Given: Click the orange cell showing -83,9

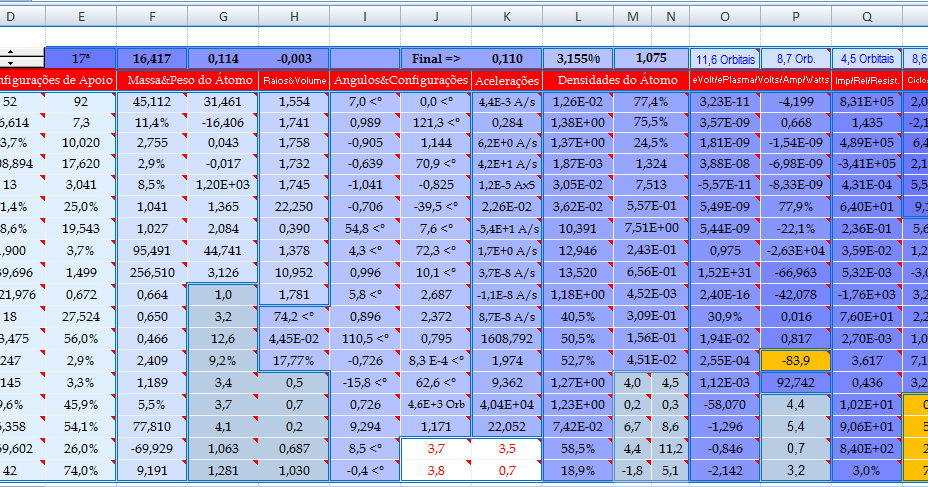Looking at the screenshot, I should click(x=796, y=359).
